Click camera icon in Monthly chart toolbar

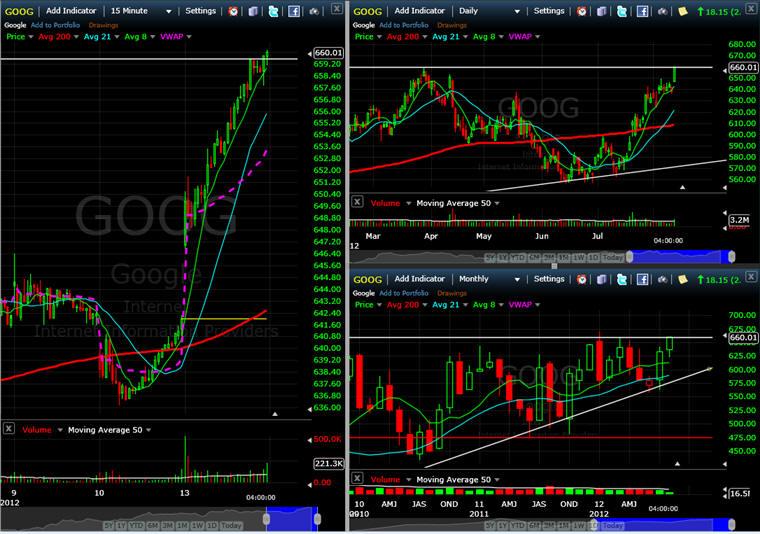[663, 280]
